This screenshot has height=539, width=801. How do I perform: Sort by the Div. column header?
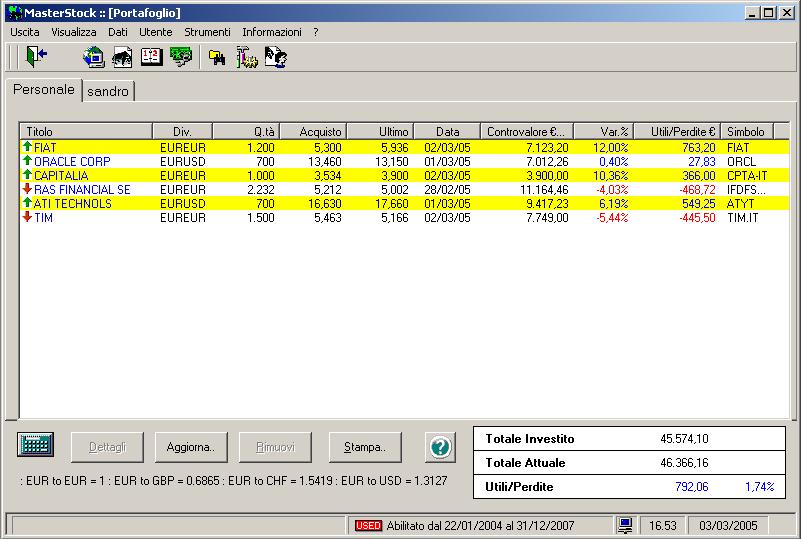(182, 131)
